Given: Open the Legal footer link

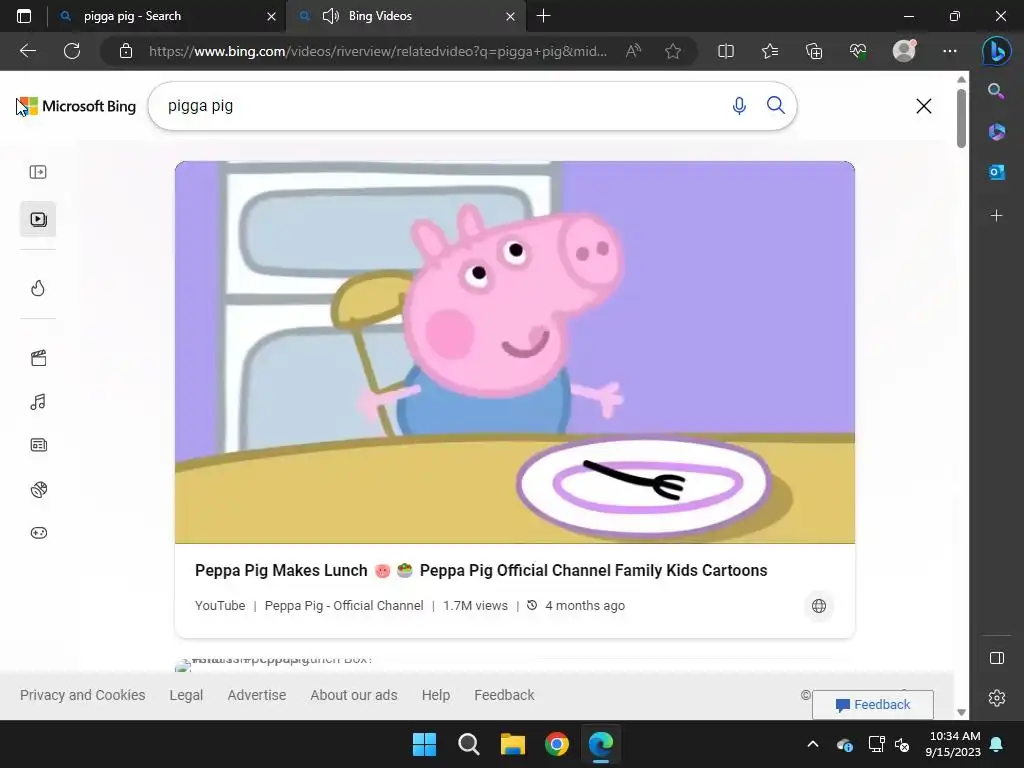Looking at the screenshot, I should [x=186, y=695].
